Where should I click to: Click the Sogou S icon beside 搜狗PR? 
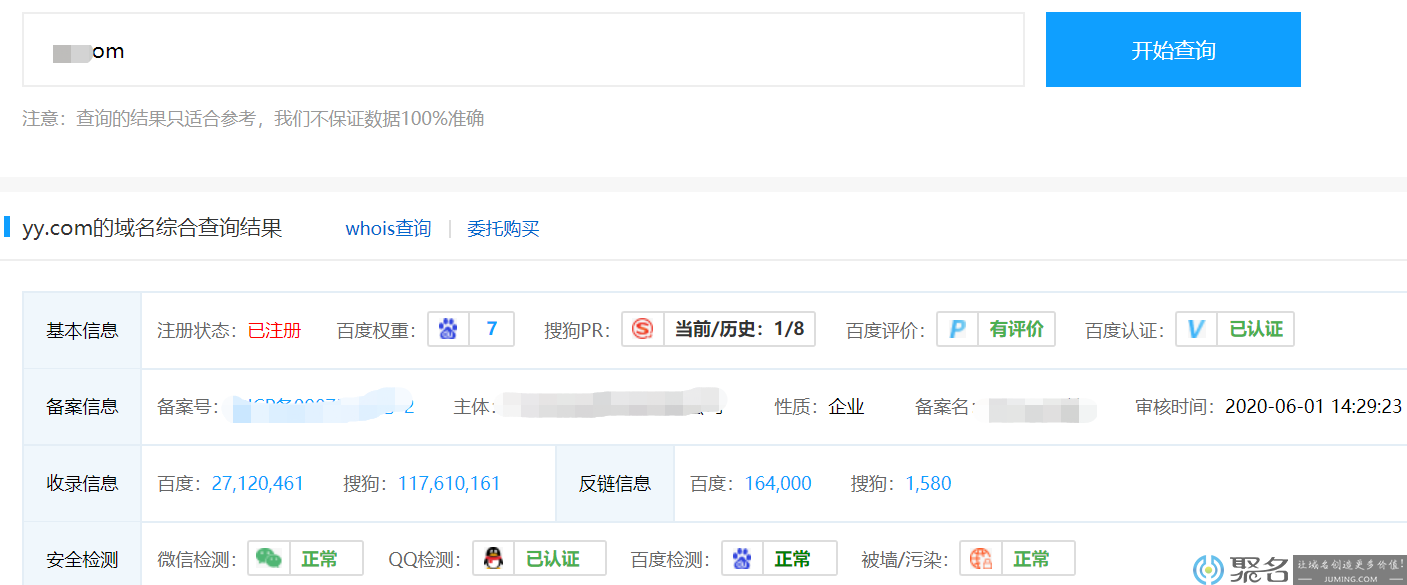click(643, 329)
